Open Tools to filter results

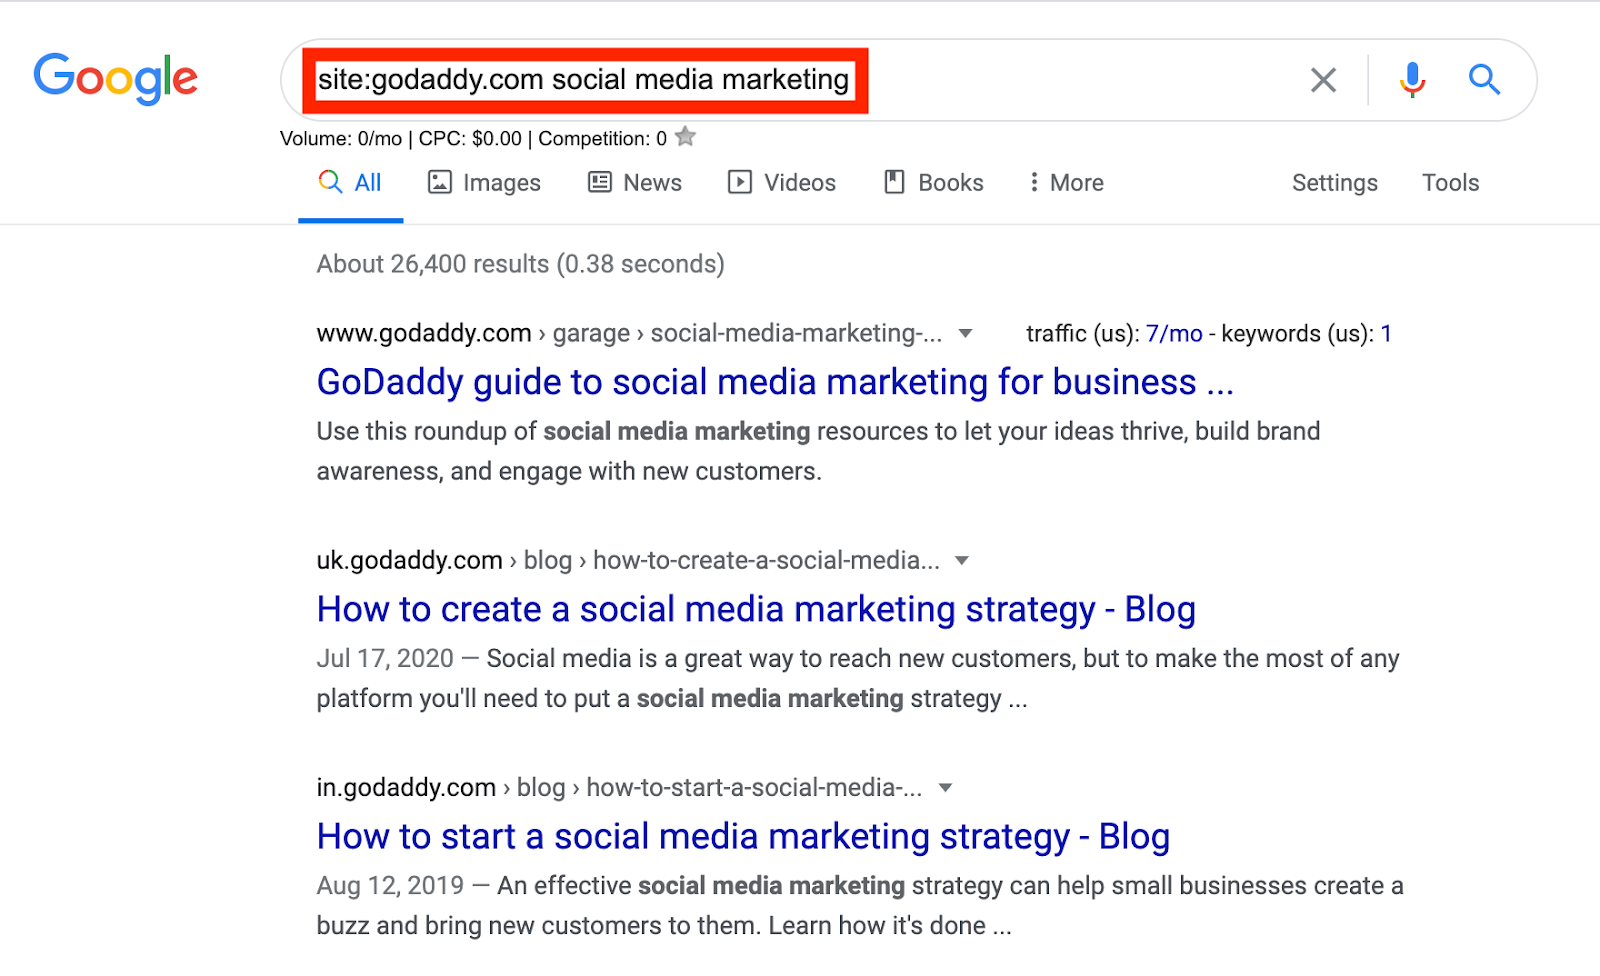(x=1449, y=182)
